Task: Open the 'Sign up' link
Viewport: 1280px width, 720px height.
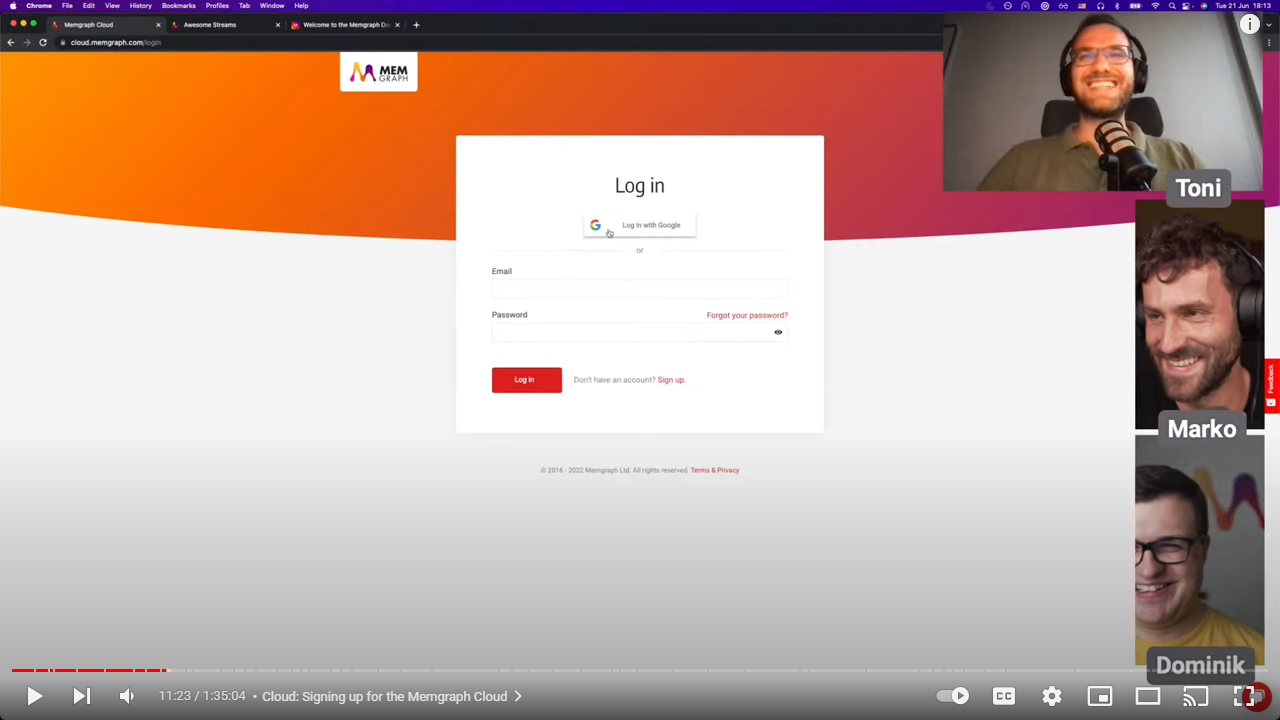Action: (x=671, y=380)
